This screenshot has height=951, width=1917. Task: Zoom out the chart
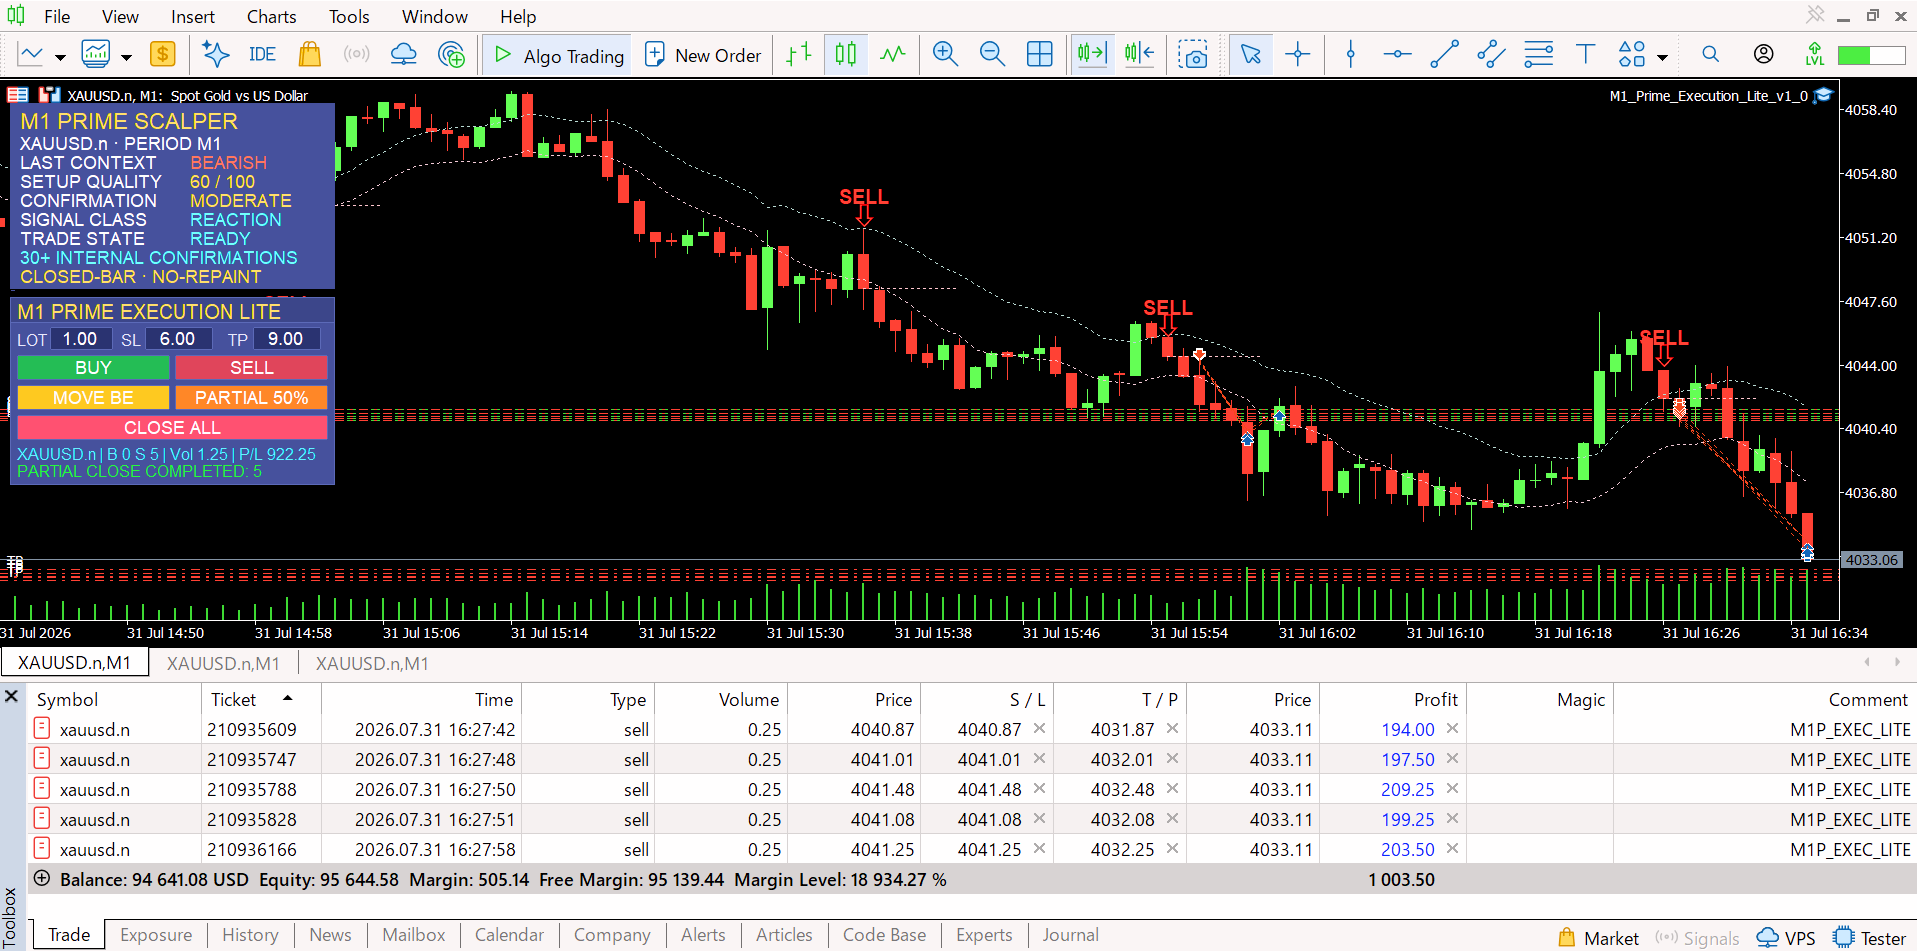[x=992, y=54]
